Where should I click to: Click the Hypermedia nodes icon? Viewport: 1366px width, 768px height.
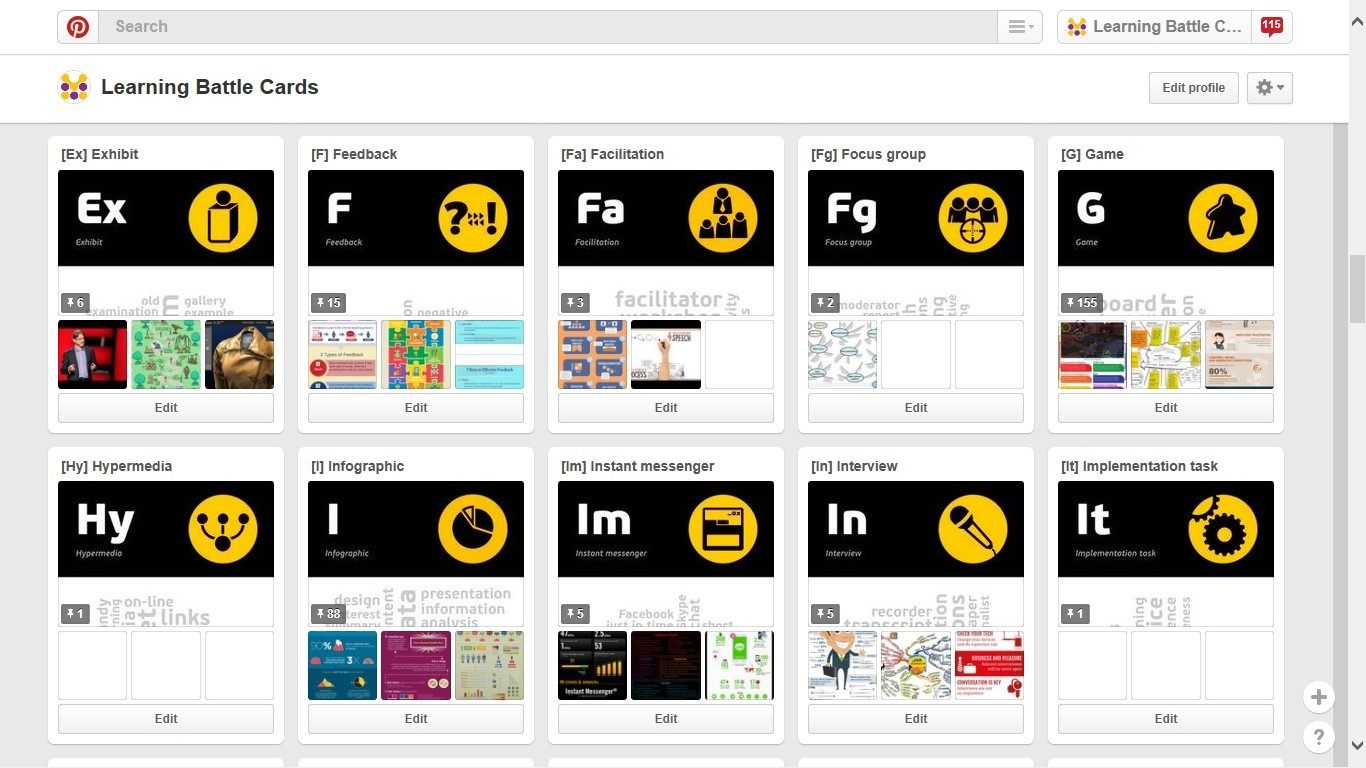[x=223, y=529]
